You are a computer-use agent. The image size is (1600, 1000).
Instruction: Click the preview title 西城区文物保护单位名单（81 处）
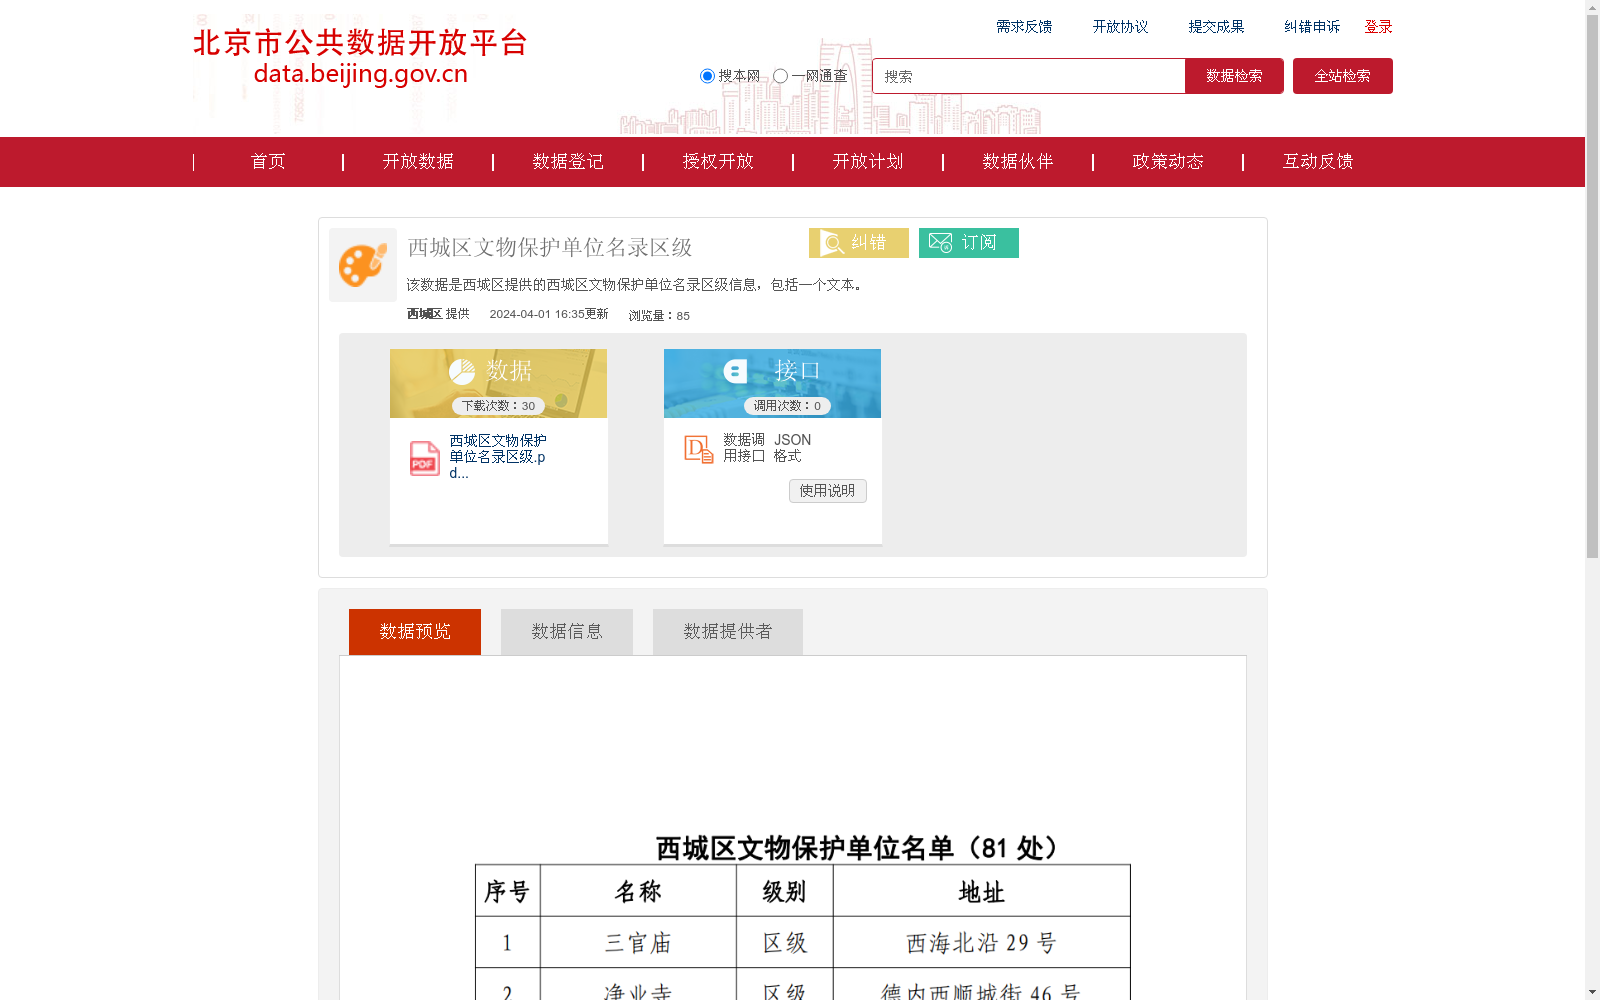tap(857, 849)
